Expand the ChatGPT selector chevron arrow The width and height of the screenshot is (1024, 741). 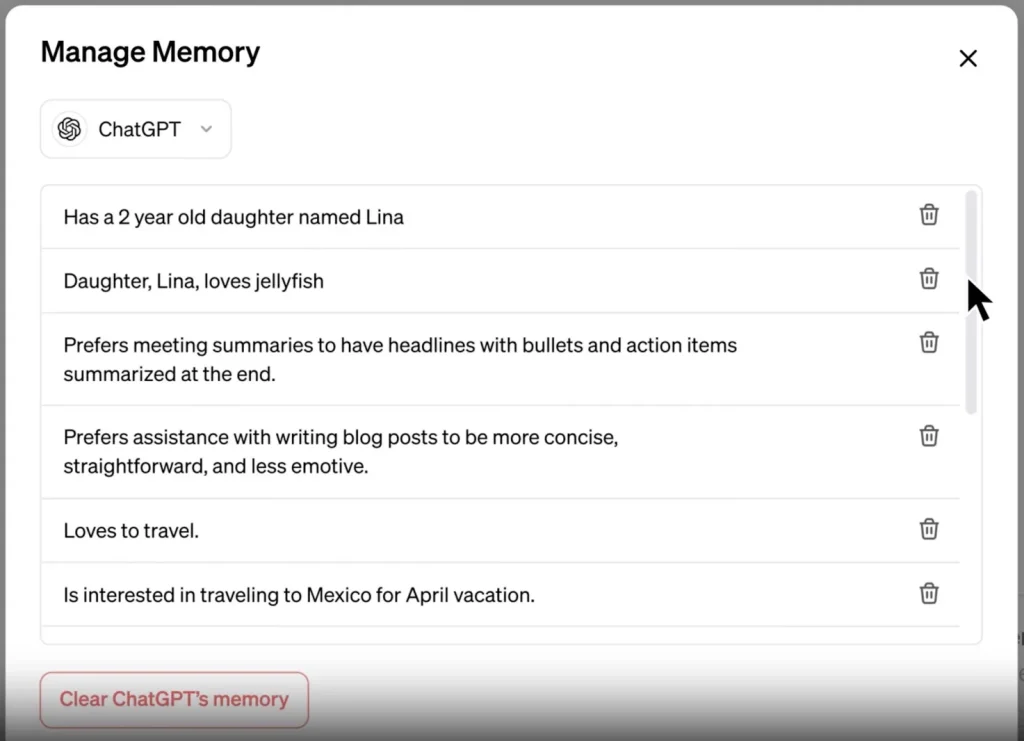(x=206, y=129)
